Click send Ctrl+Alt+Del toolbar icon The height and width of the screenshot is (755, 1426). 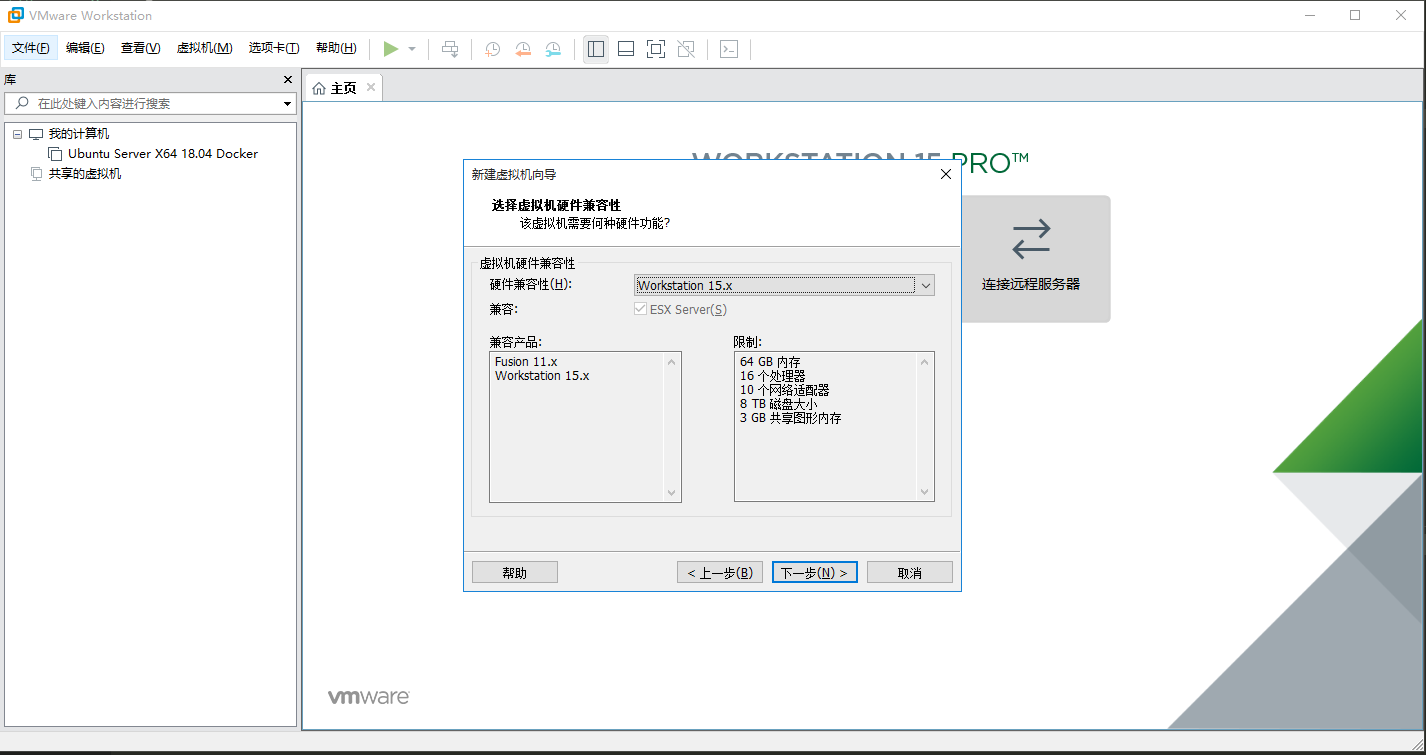pos(451,49)
